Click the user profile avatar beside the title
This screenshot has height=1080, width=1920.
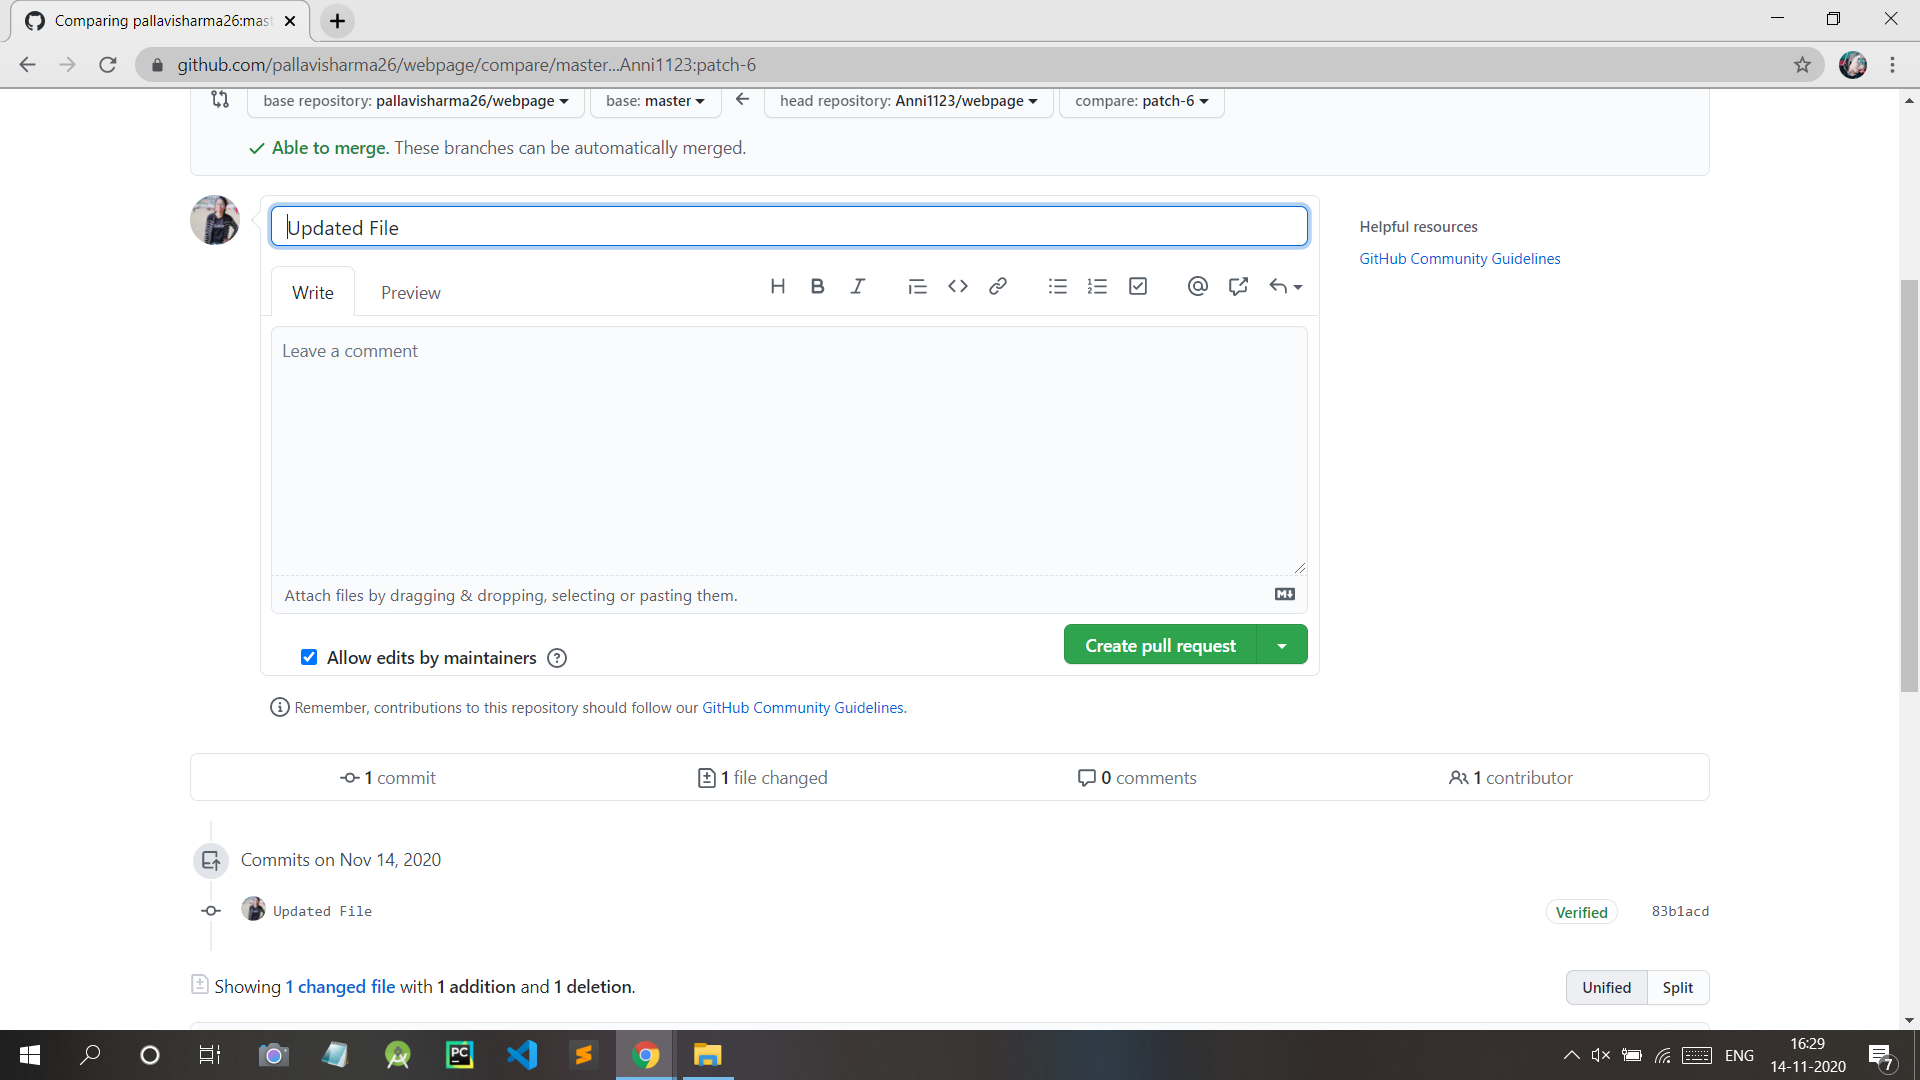tap(215, 220)
